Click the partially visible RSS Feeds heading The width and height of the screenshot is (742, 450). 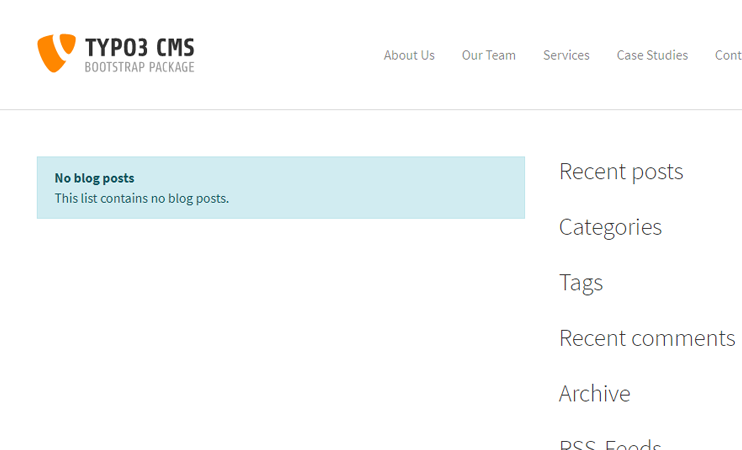610,444
